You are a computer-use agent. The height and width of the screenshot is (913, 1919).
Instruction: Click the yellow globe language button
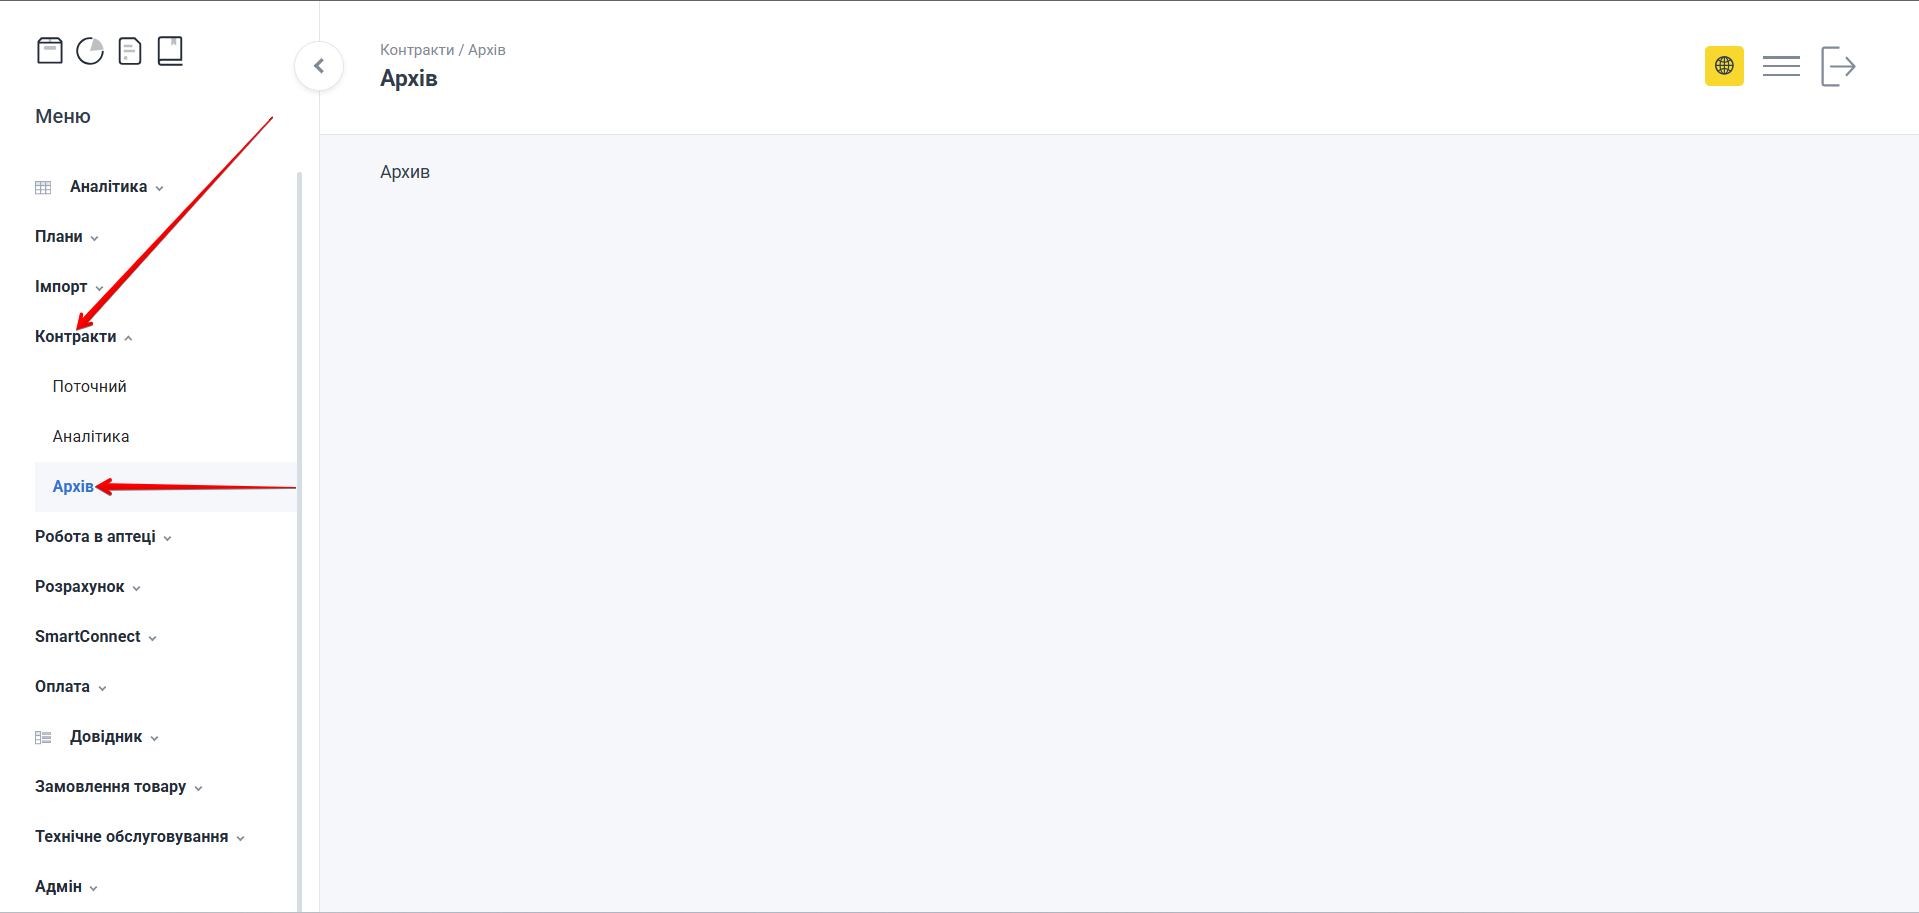coord(1724,66)
